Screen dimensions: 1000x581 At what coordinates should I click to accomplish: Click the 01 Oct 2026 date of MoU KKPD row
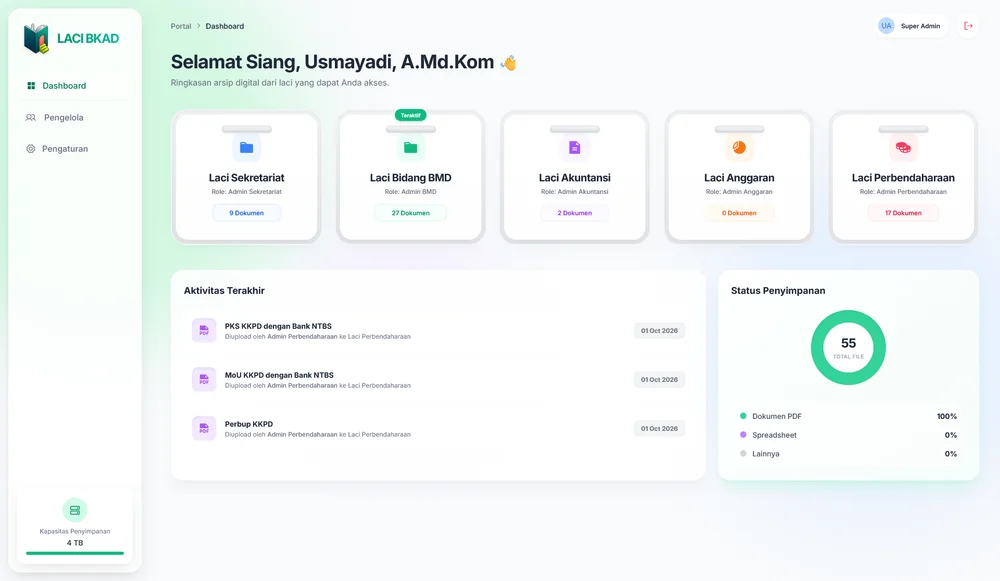click(659, 379)
